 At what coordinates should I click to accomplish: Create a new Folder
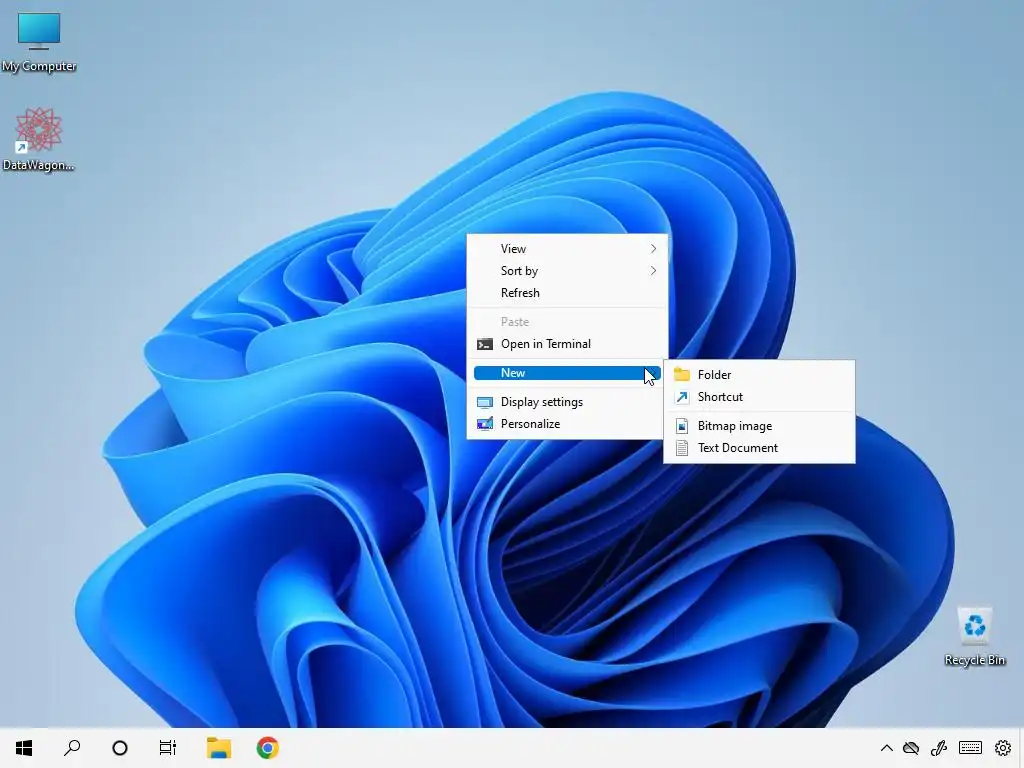pyautogui.click(x=759, y=375)
